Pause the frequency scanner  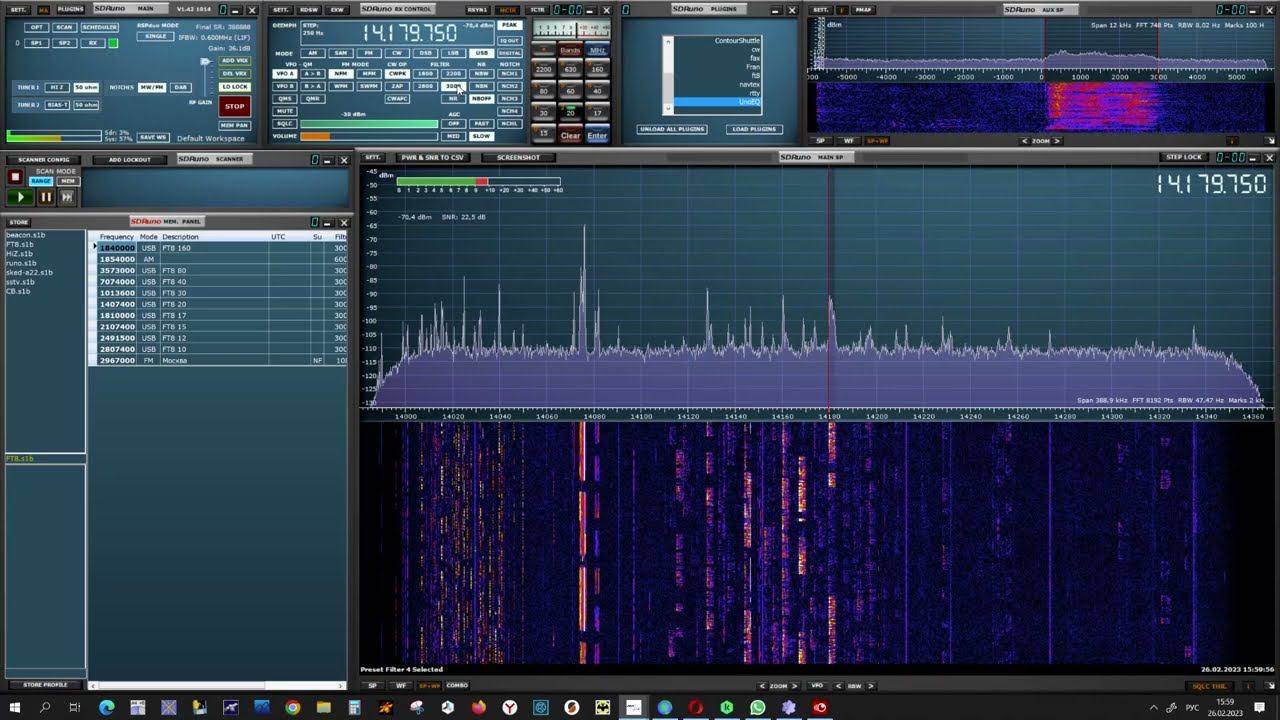coord(45,198)
